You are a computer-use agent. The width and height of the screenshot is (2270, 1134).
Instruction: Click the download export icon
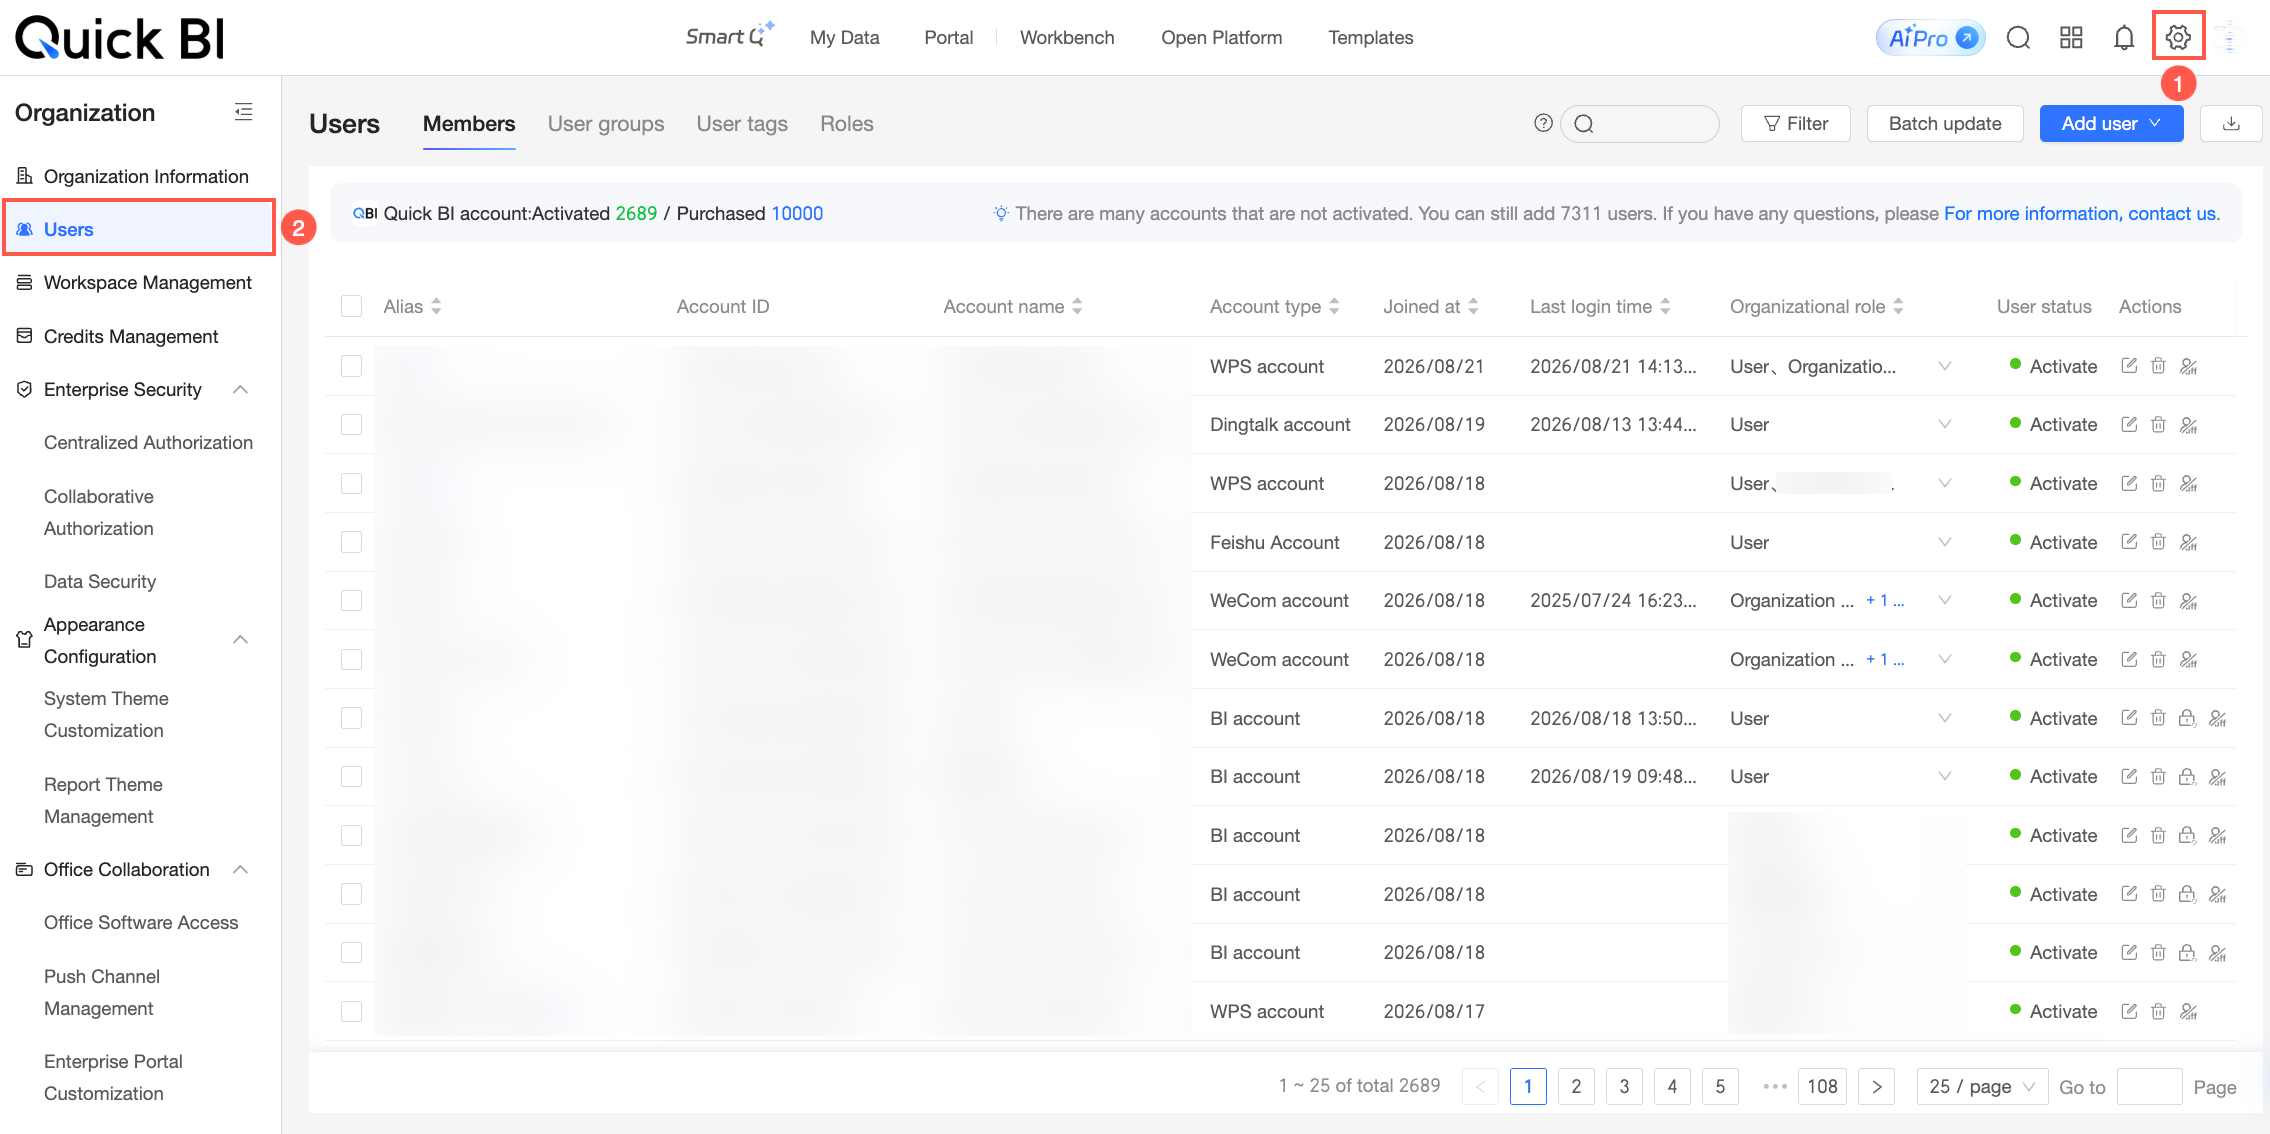[x=2231, y=123]
